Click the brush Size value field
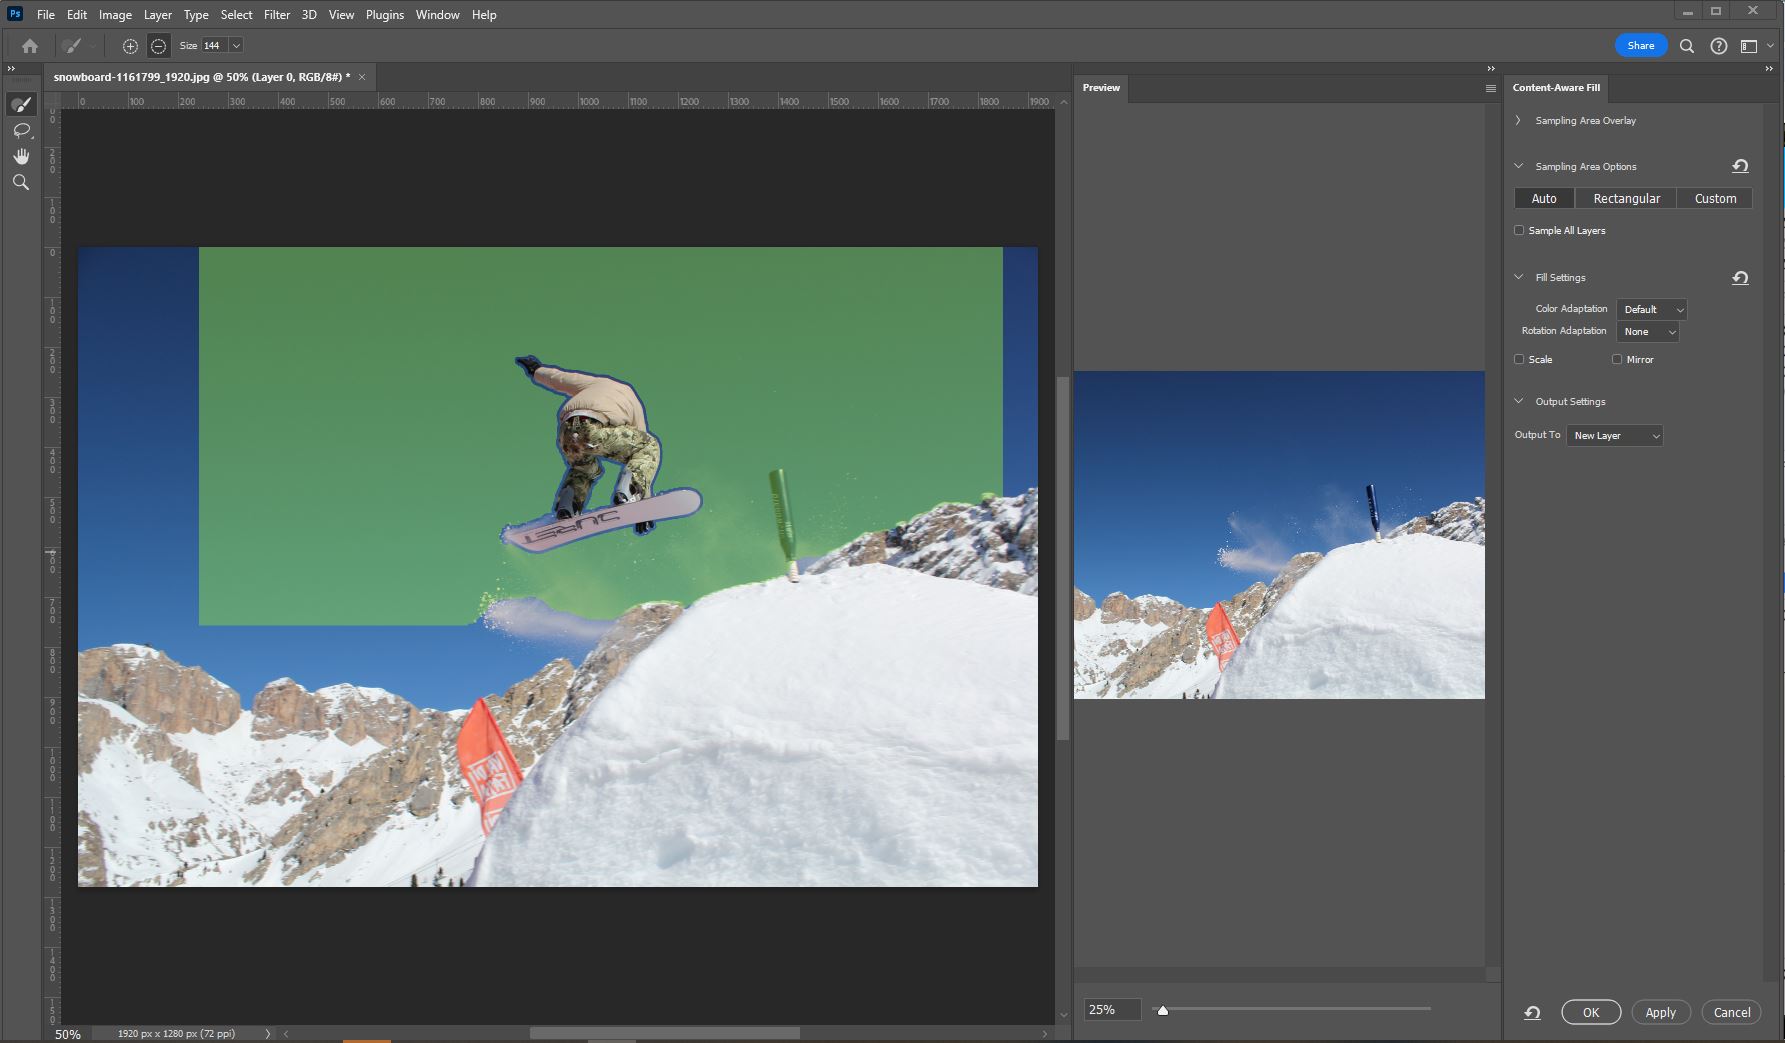Image resolution: width=1785 pixels, height=1043 pixels. click(x=214, y=46)
